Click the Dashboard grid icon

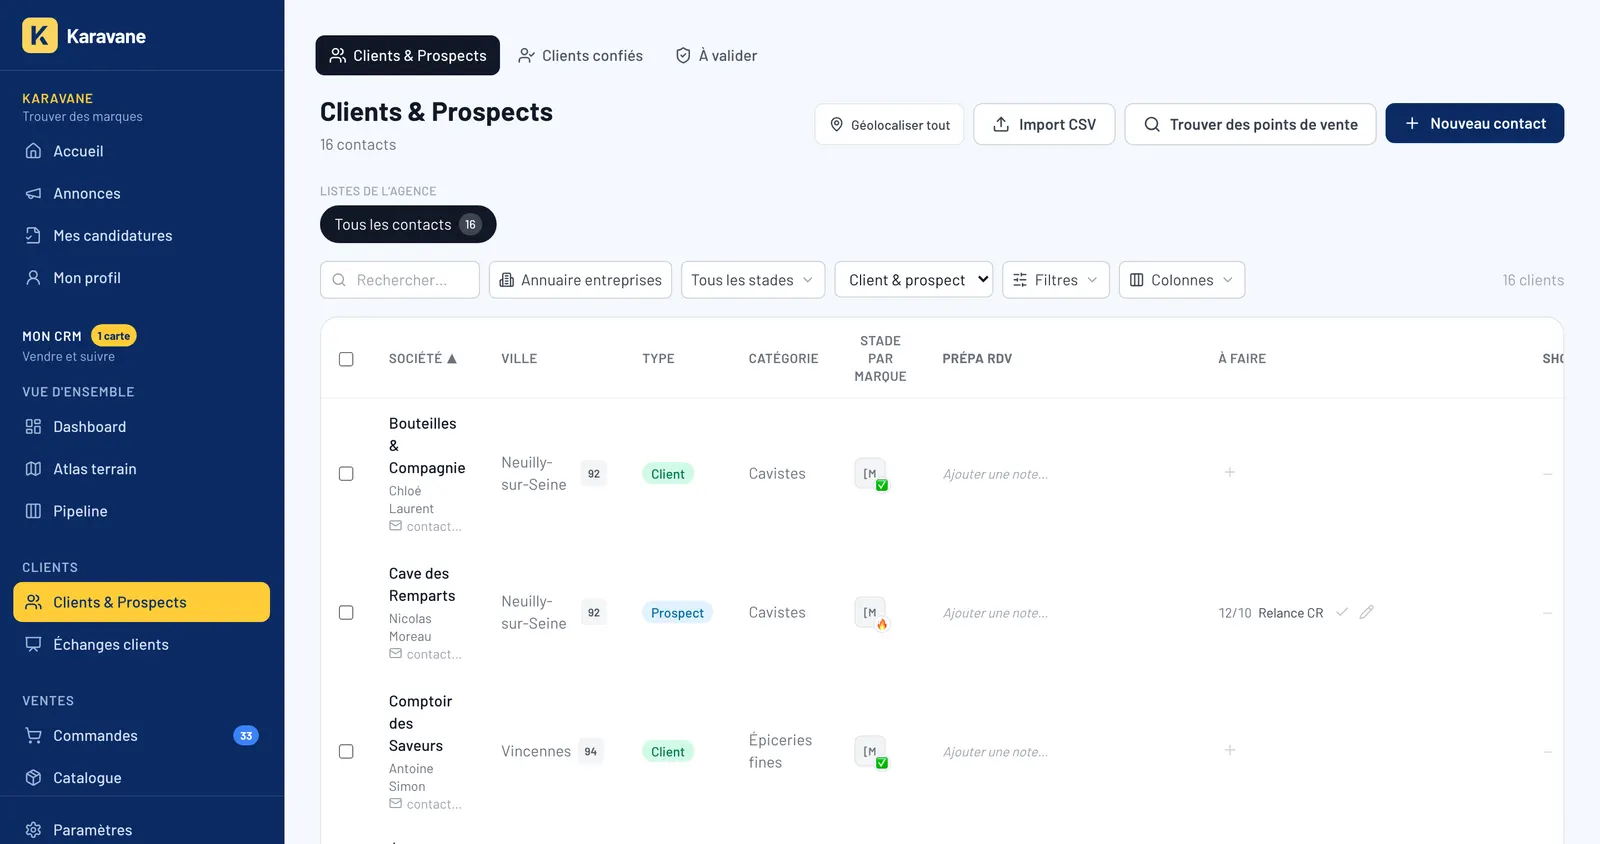click(x=33, y=427)
